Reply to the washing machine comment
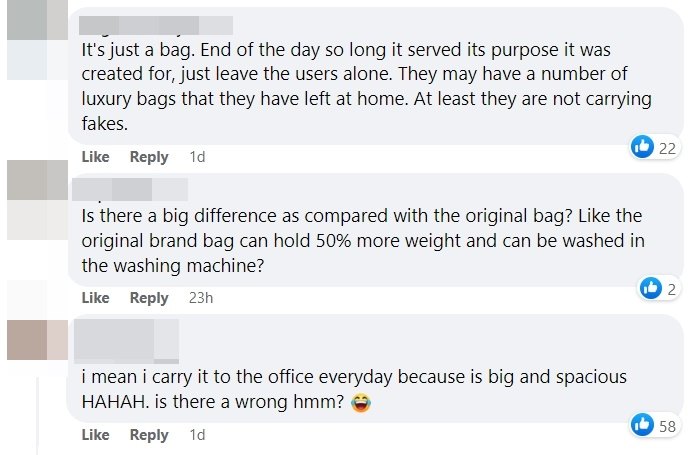Screen dimensions: 700x455 [149, 297]
